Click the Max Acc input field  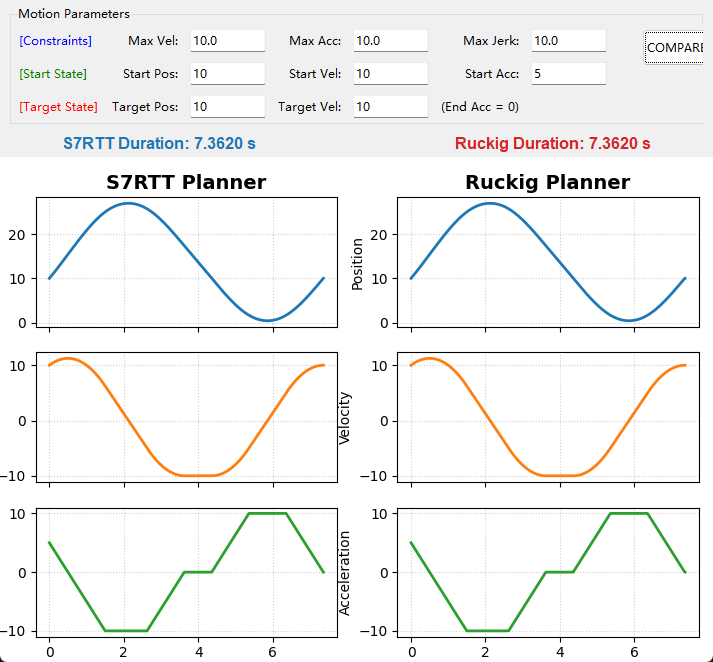click(x=390, y=41)
